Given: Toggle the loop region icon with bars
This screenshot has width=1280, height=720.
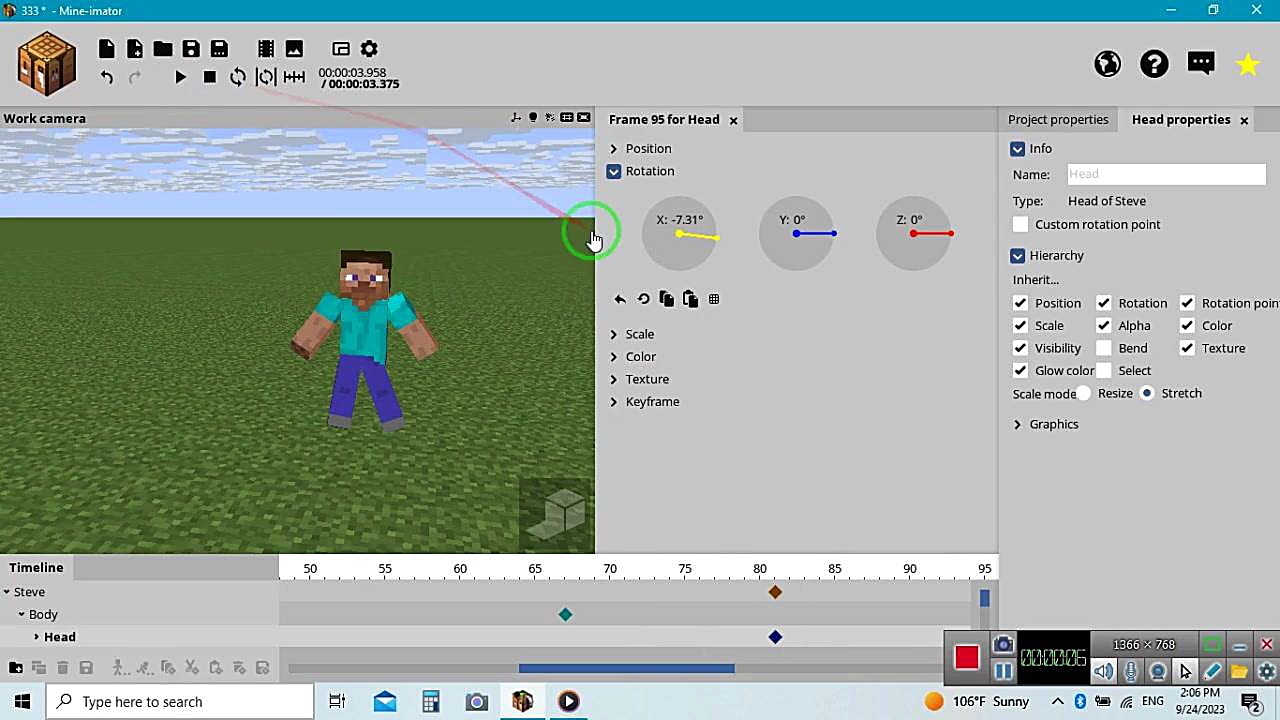Looking at the screenshot, I should coord(266,77).
